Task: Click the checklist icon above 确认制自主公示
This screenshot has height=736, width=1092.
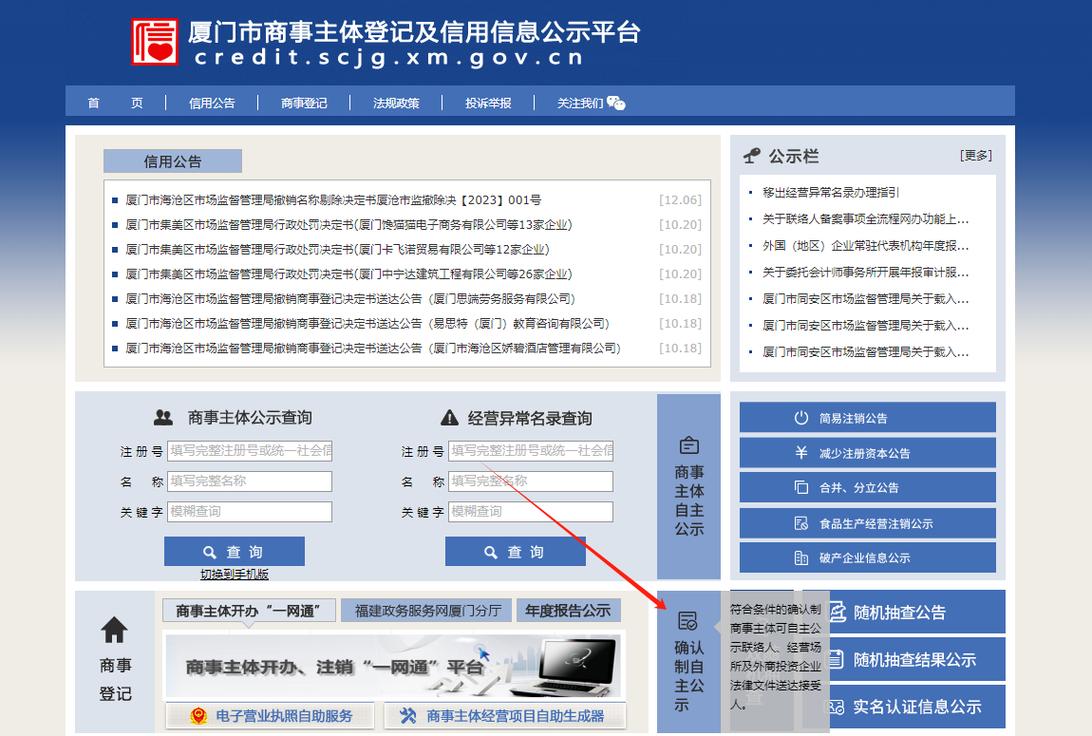Action: [x=690, y=620]
